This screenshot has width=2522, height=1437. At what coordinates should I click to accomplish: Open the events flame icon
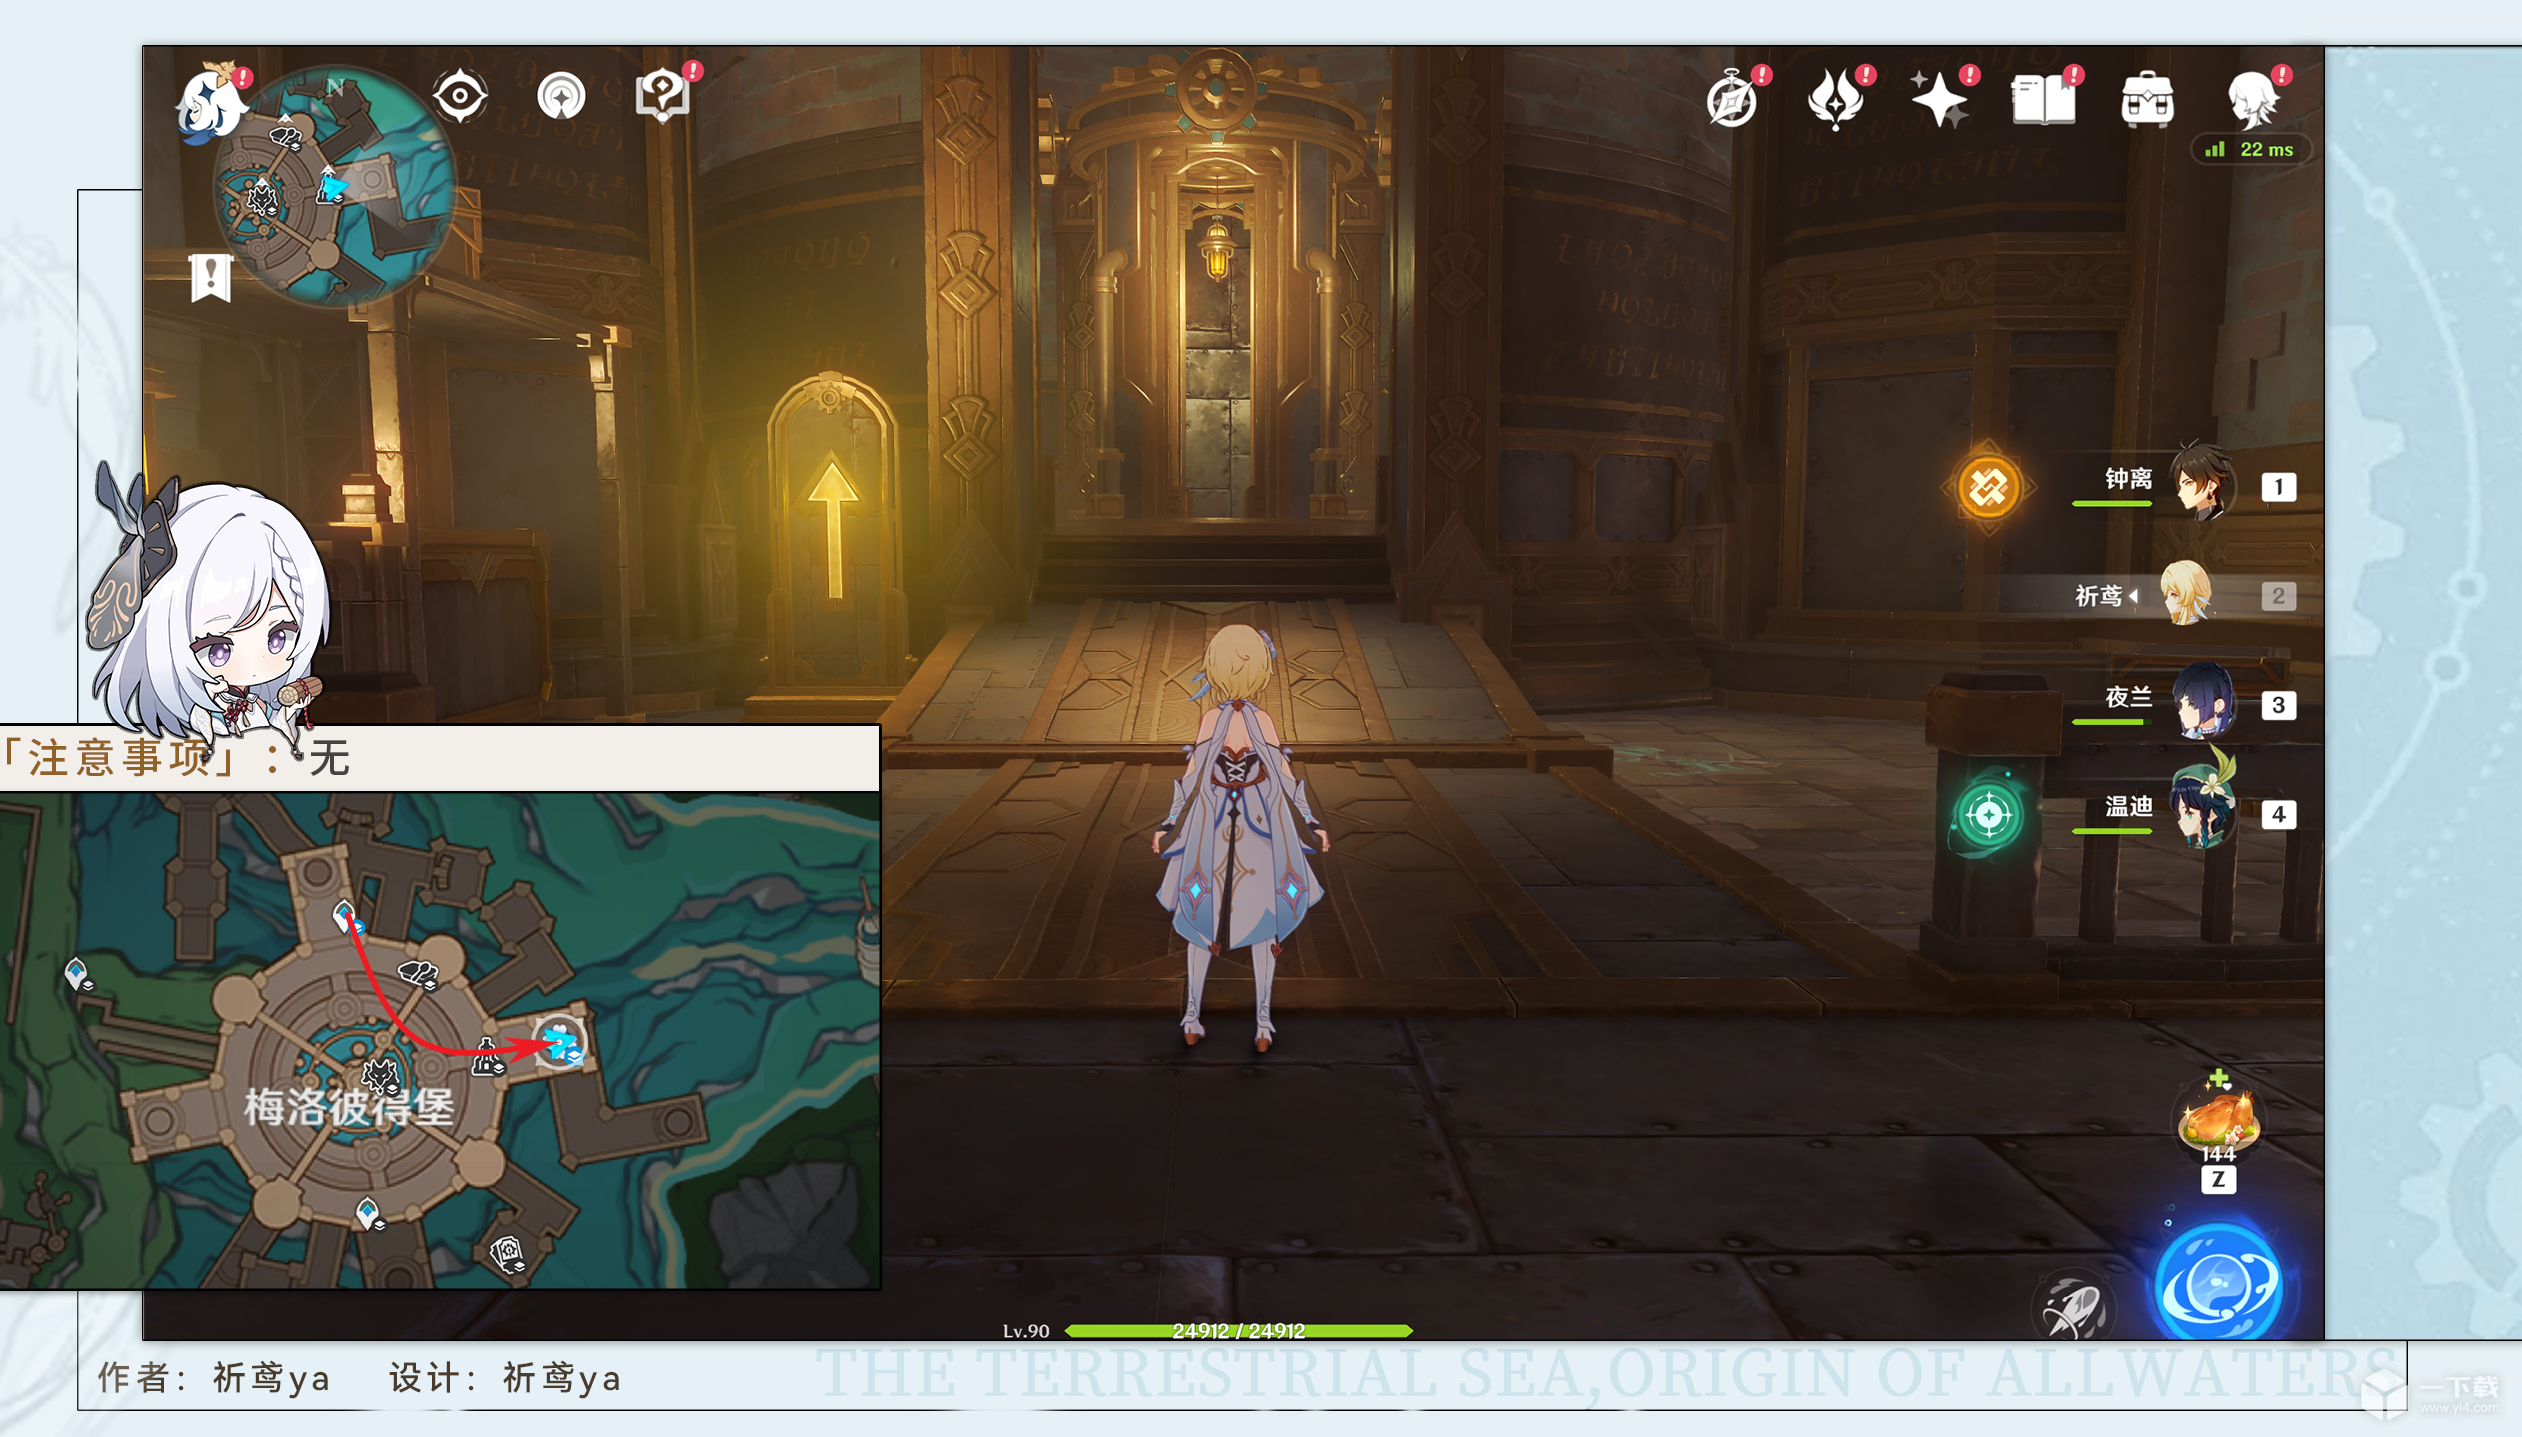pos(1837,100)
